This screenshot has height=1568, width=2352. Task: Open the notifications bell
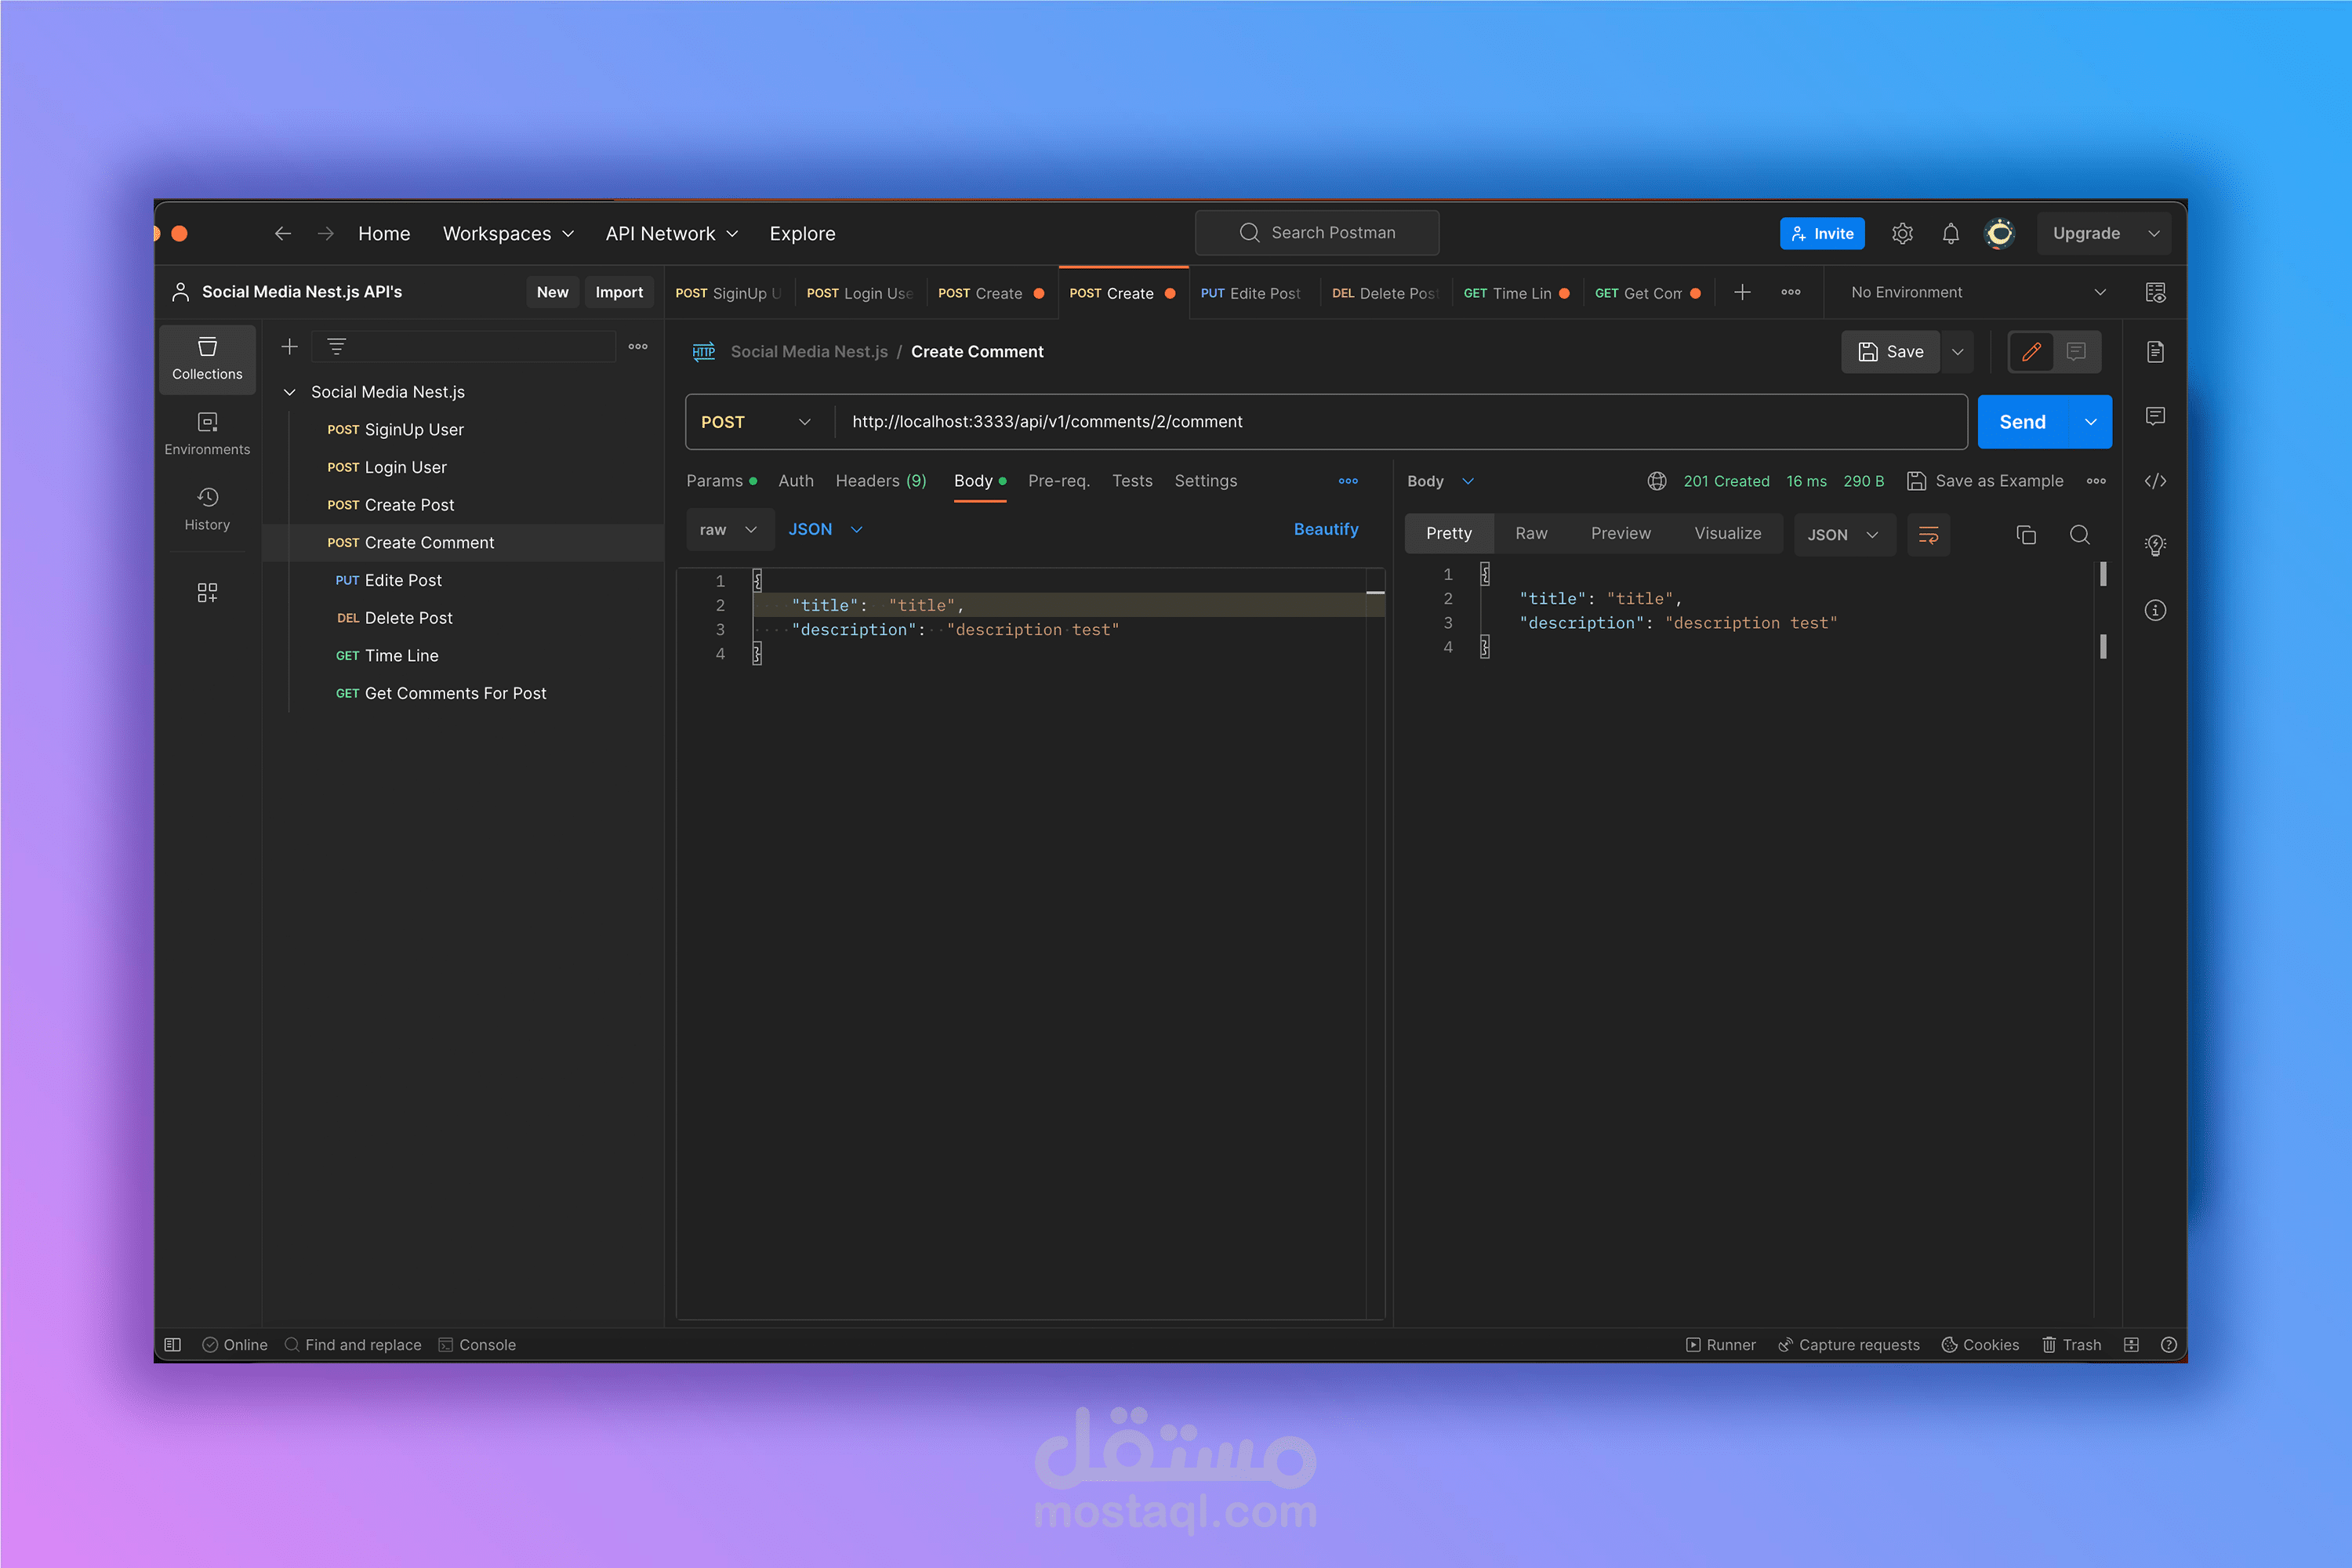tap(1950, 233)
